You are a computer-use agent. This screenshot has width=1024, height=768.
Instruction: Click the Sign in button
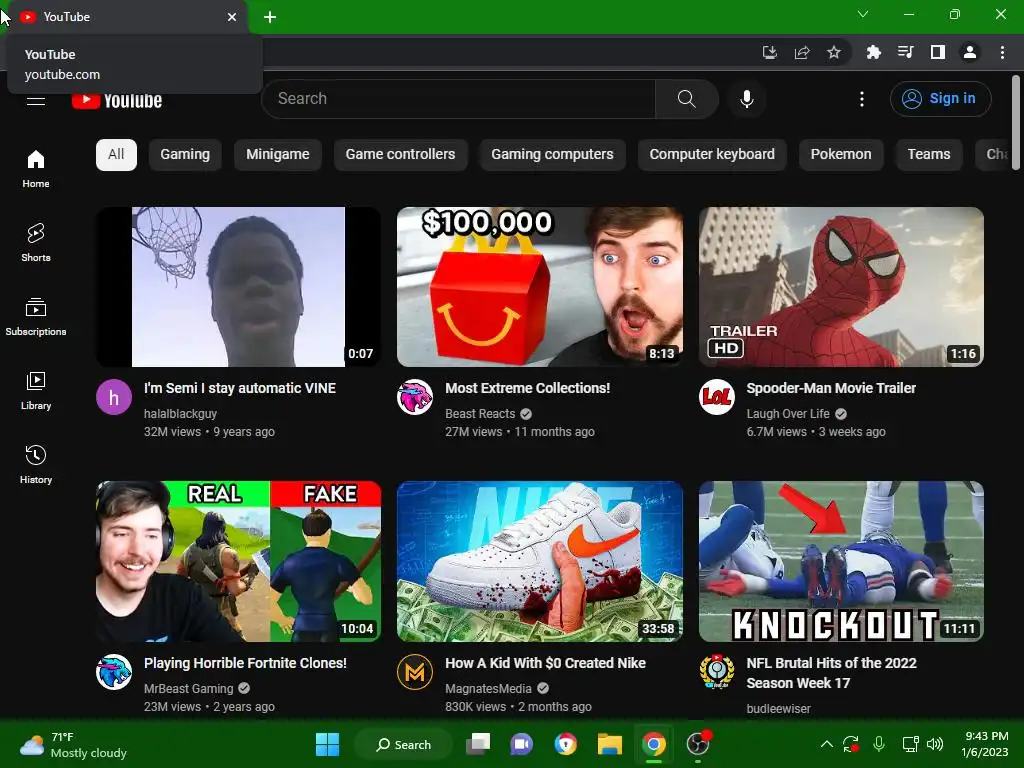coord(940,99)
